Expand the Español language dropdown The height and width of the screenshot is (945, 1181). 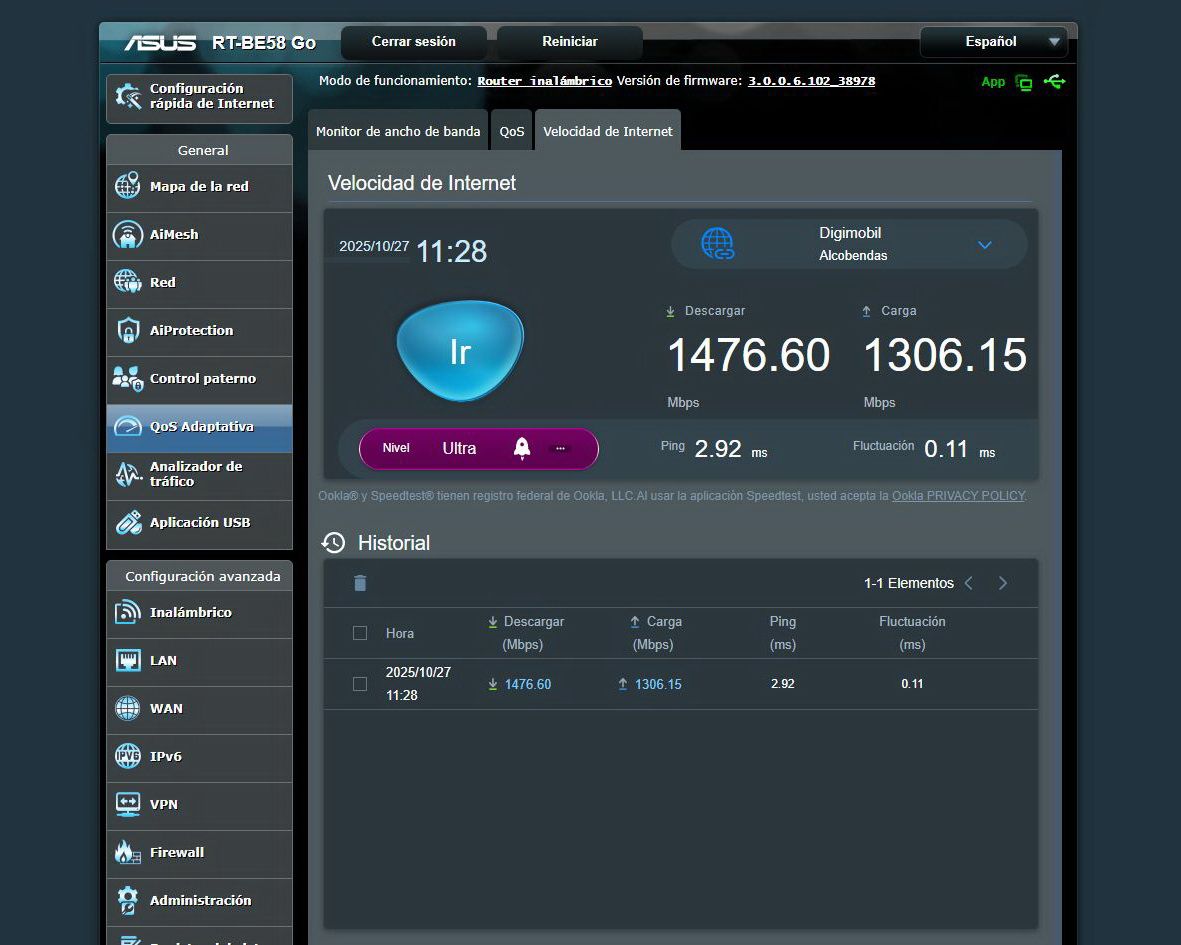pos(994,41)
